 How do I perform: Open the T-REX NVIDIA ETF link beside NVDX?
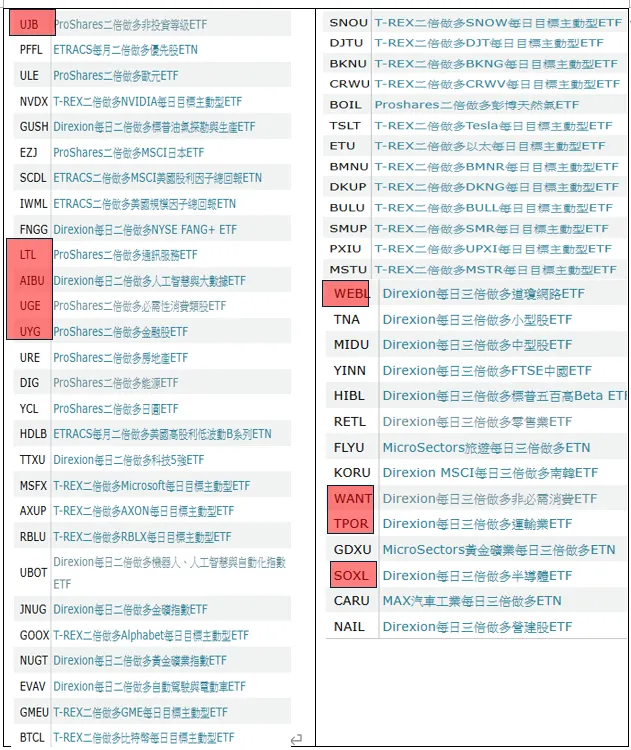click(148, 101)
